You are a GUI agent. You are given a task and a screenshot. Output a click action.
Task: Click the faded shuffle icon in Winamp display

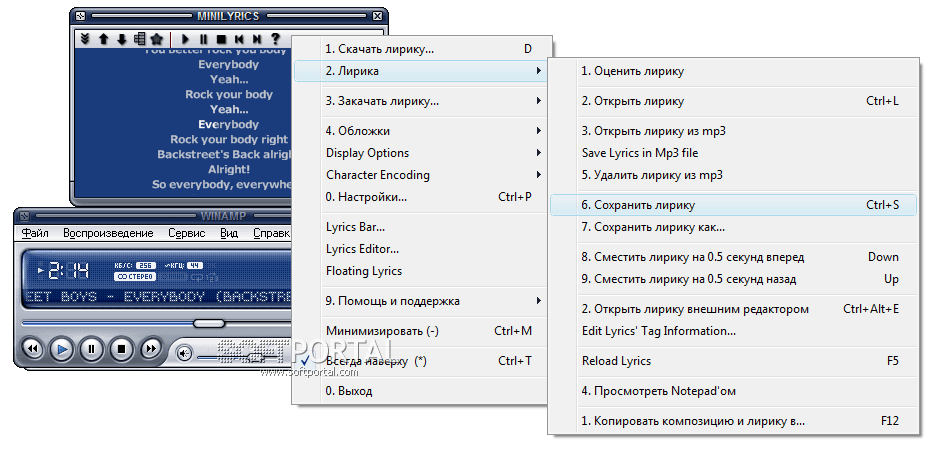pos(211,277)
